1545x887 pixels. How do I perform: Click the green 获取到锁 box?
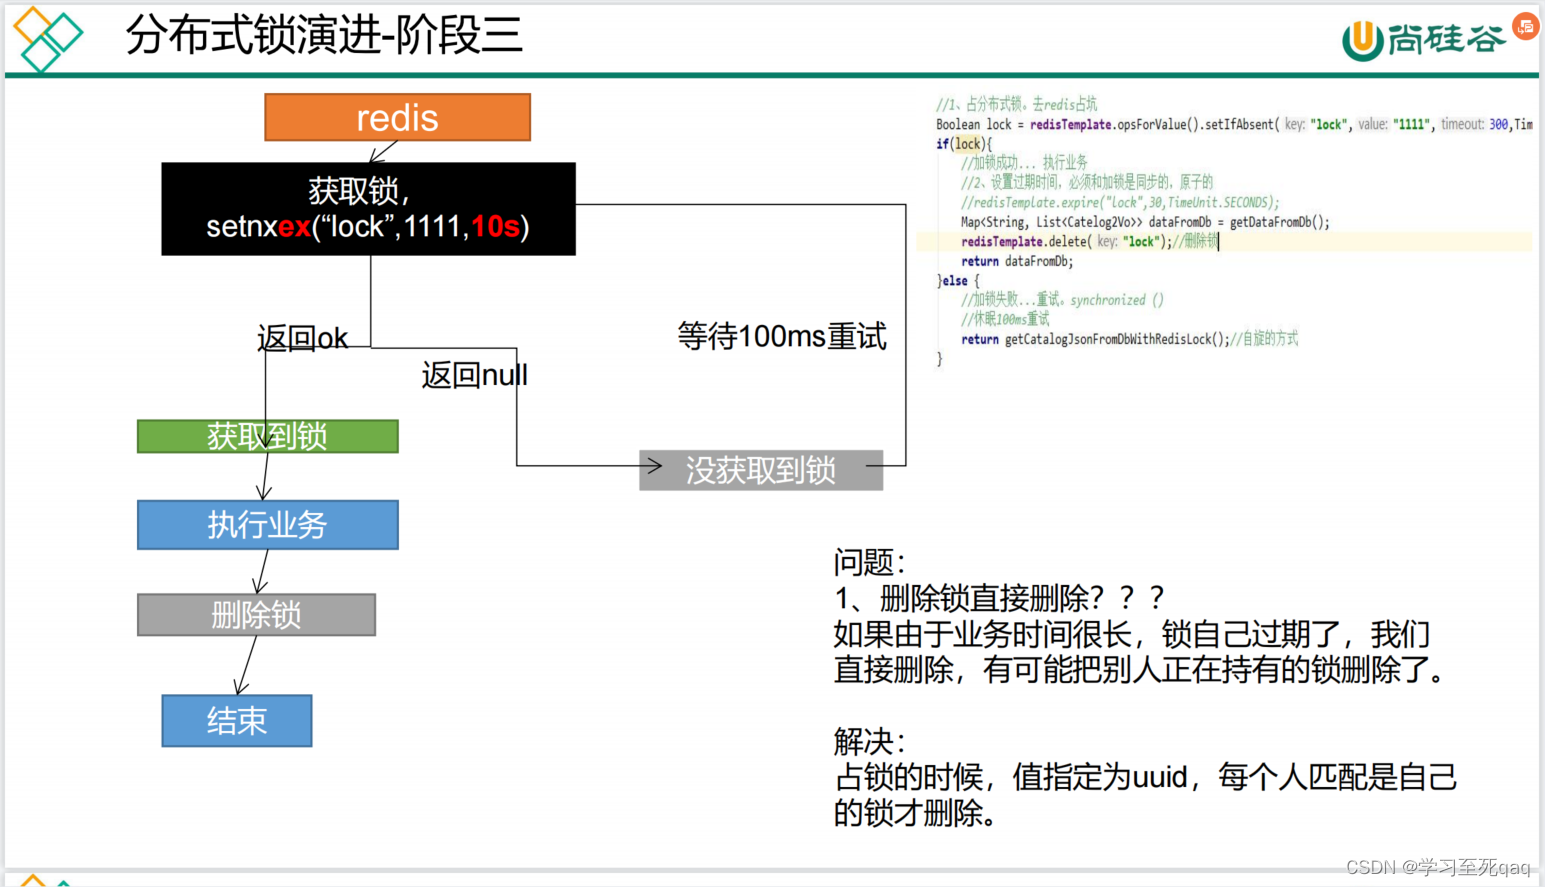click(268, 436)
